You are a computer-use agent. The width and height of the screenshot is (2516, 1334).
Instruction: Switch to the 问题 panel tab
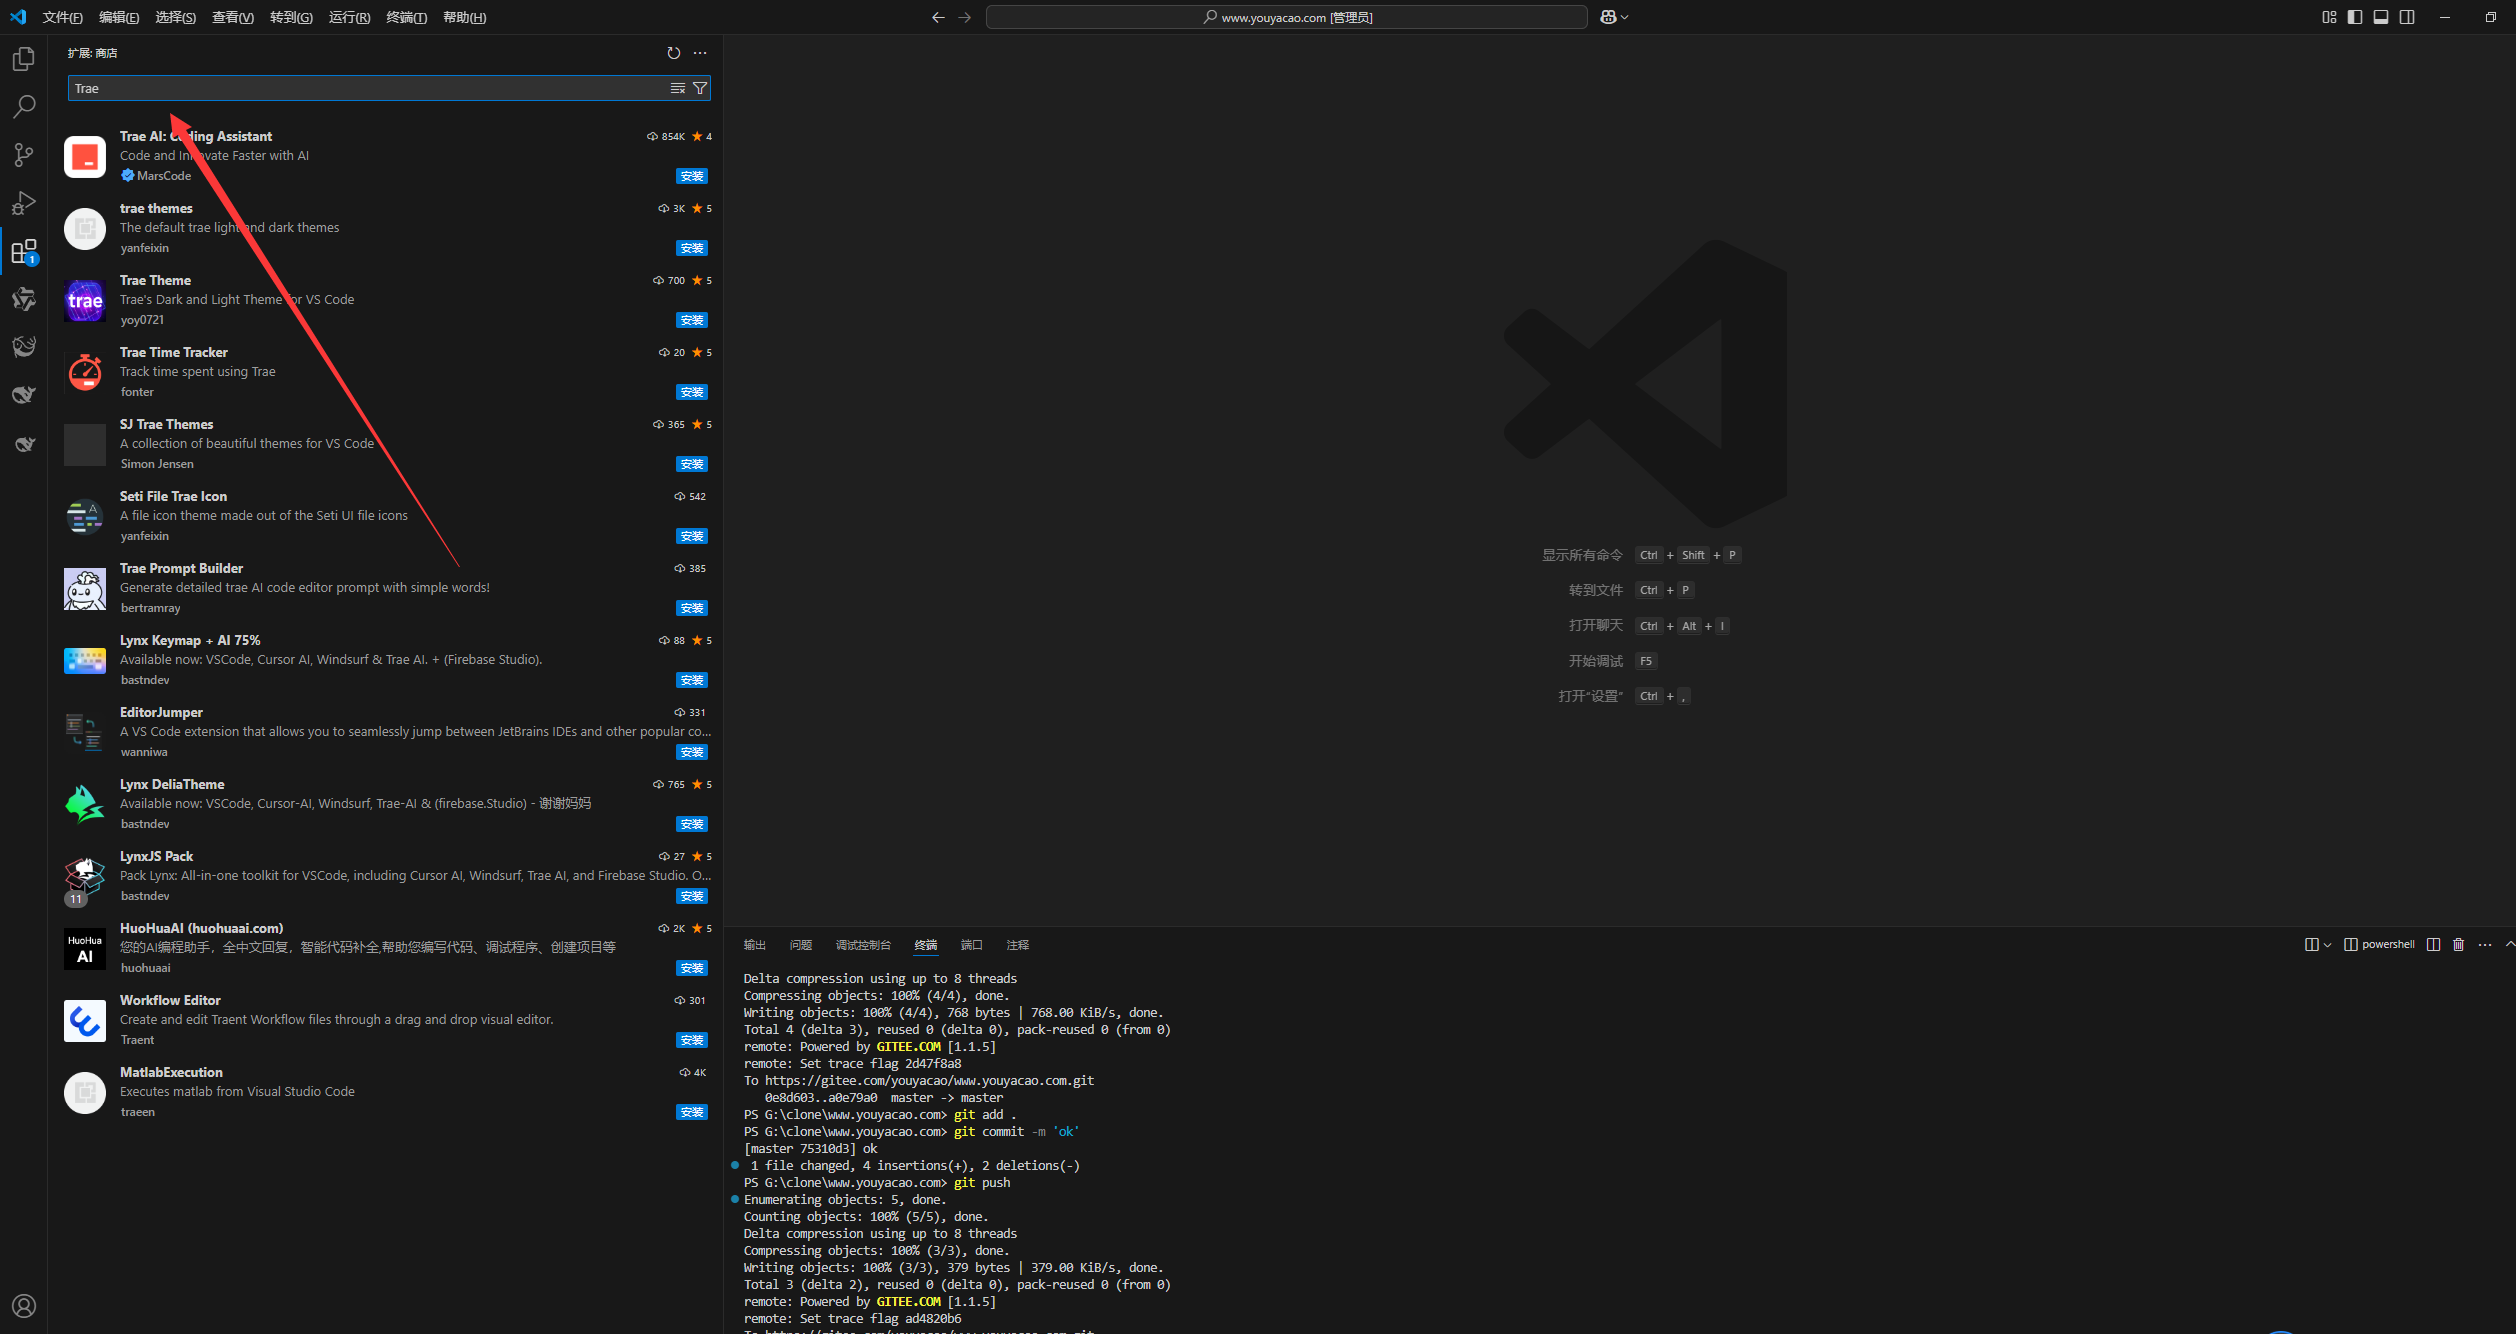coord(800,945)
